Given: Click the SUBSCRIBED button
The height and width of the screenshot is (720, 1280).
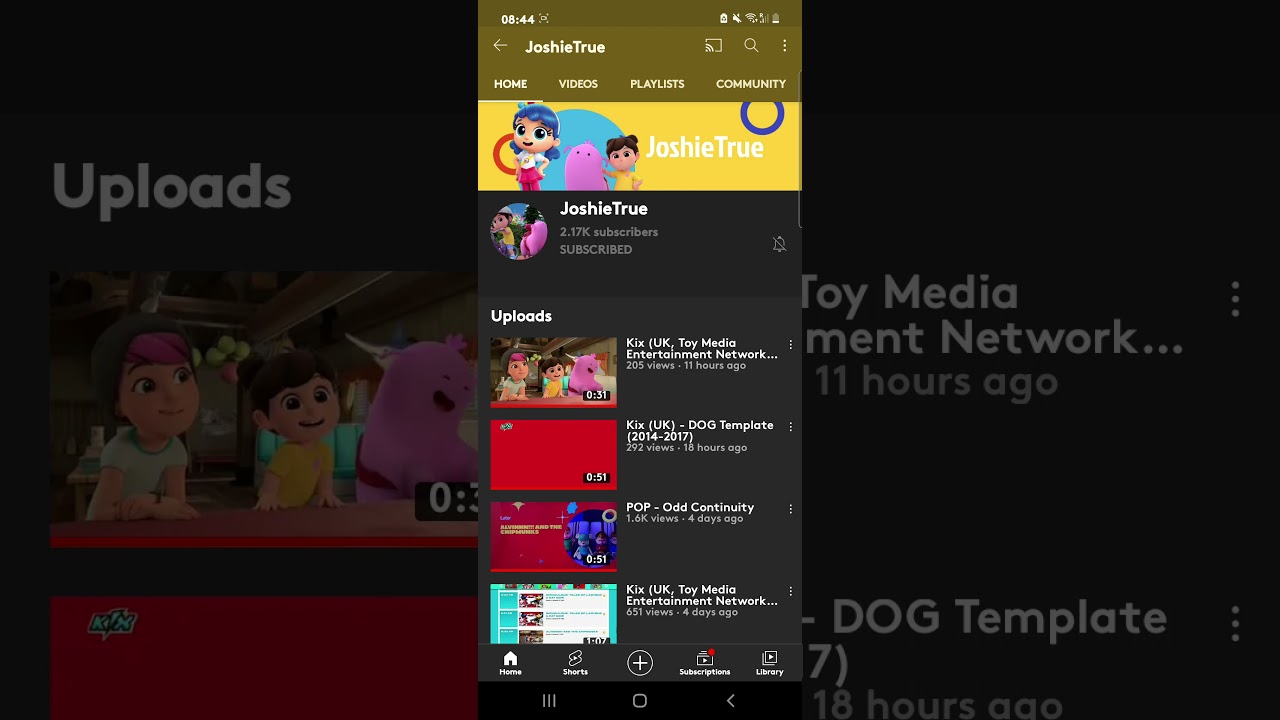Looking at the screenshot, I should 596,250.
